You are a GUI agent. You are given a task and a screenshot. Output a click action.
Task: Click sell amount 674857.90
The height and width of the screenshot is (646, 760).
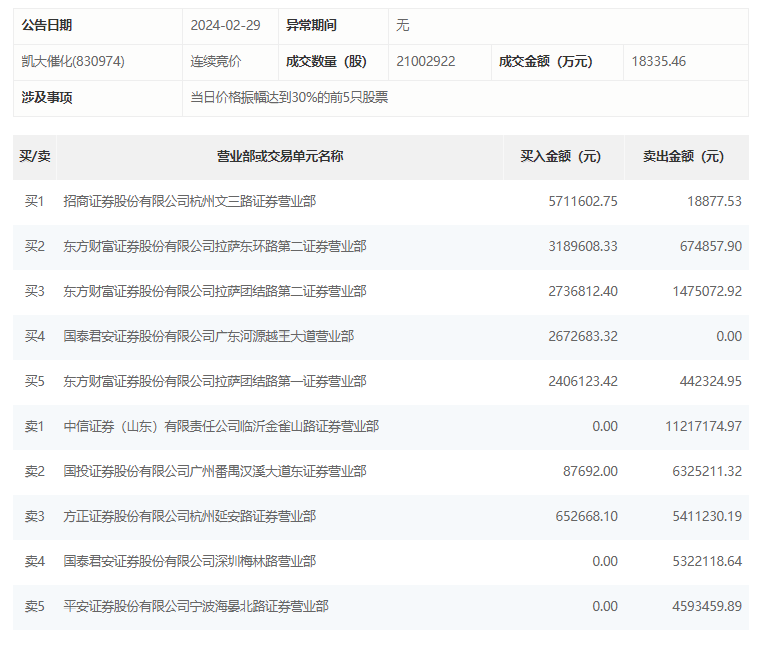pyautogui.click(x=711, y=246)
